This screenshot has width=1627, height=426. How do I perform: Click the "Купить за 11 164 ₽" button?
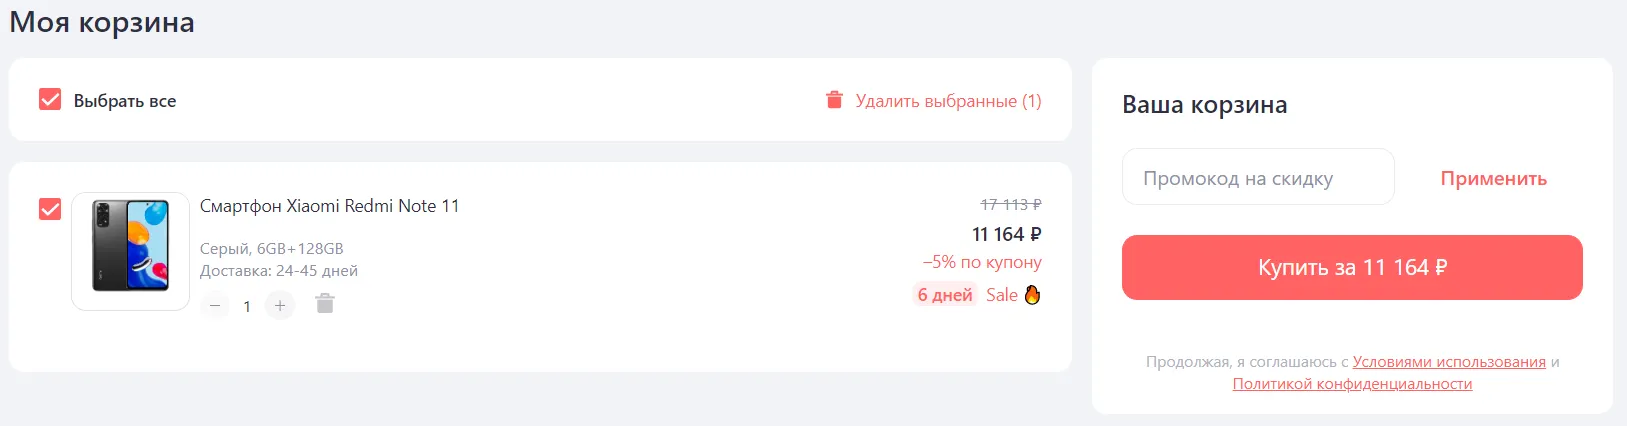point(1352,268)
